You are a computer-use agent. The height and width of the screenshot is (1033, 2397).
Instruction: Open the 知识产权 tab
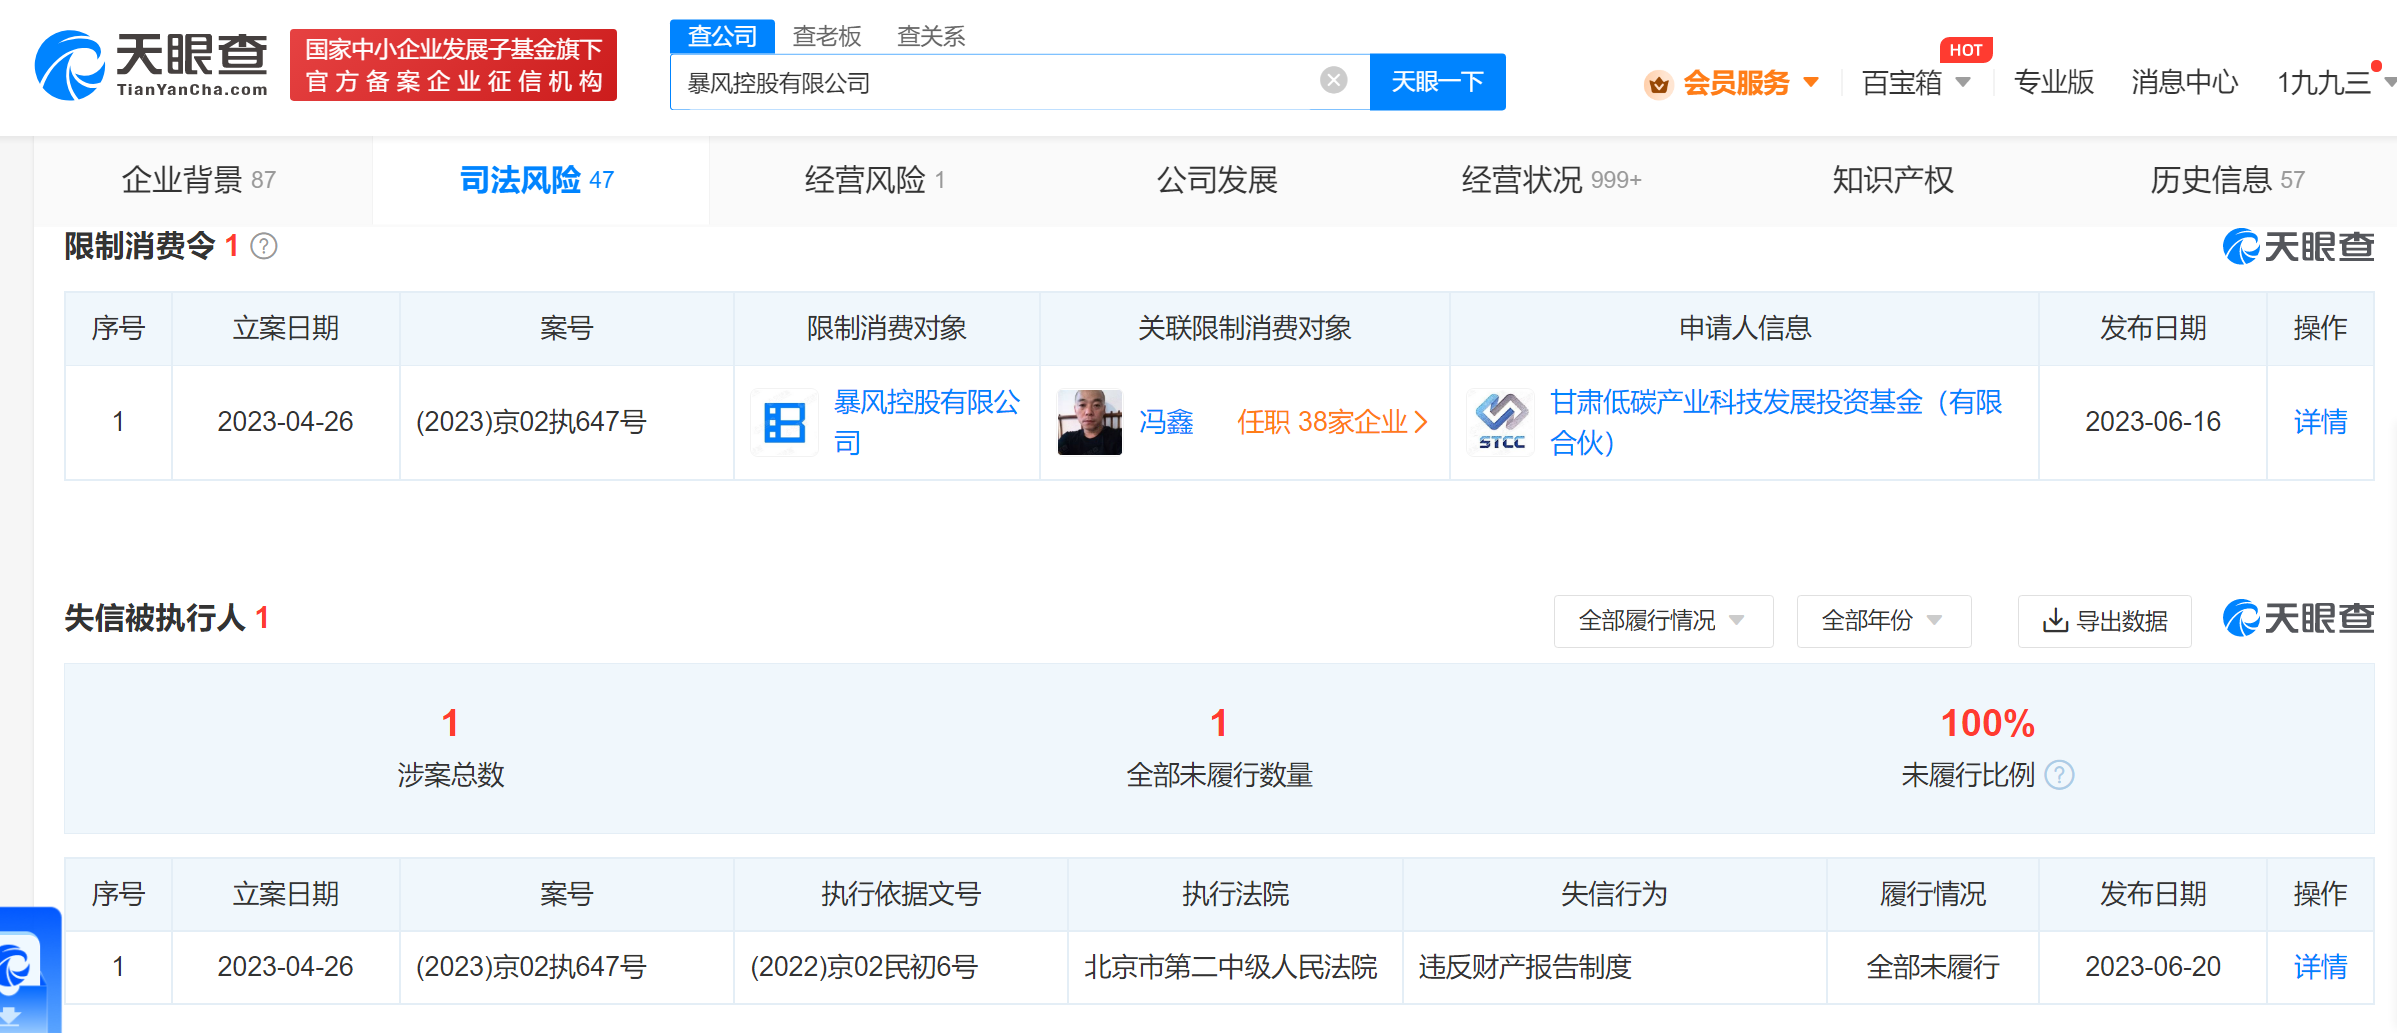[1892, 180]
